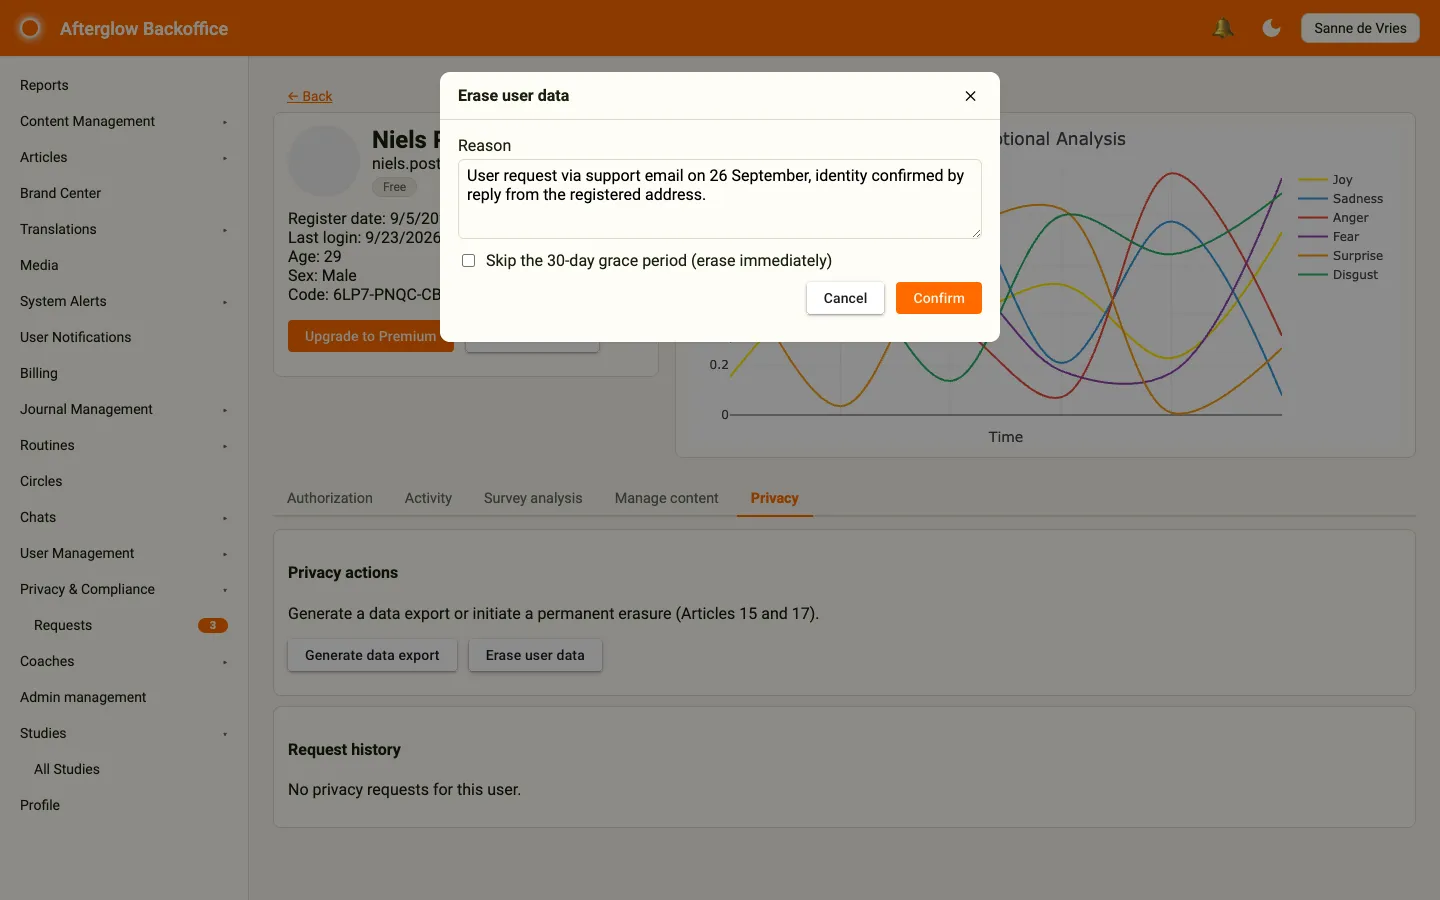Open the Manage content tab
Viewport: 1440px width, 900px height.
[x=667, y=498]
